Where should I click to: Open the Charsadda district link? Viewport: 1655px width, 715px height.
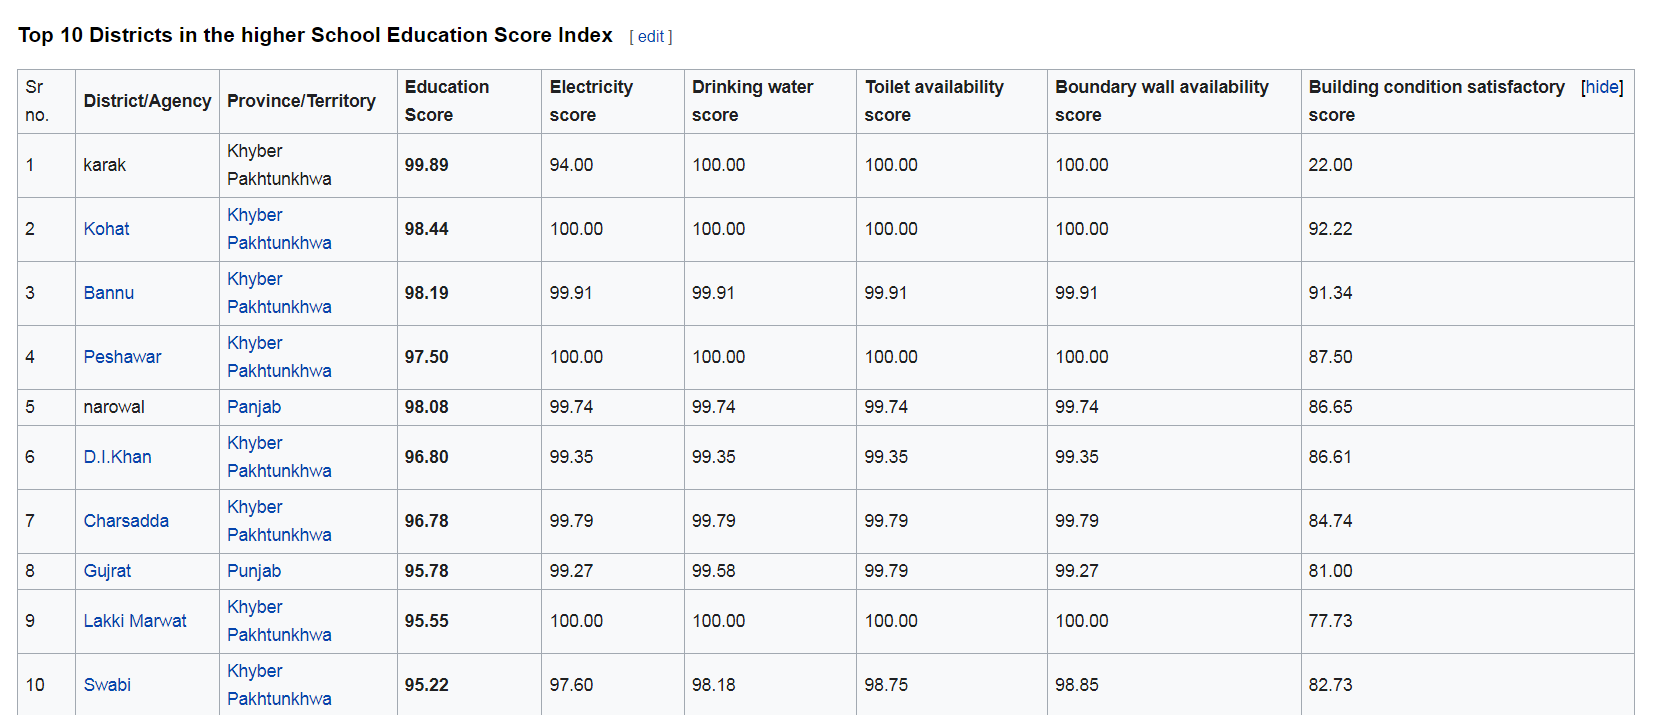(126, 521)
